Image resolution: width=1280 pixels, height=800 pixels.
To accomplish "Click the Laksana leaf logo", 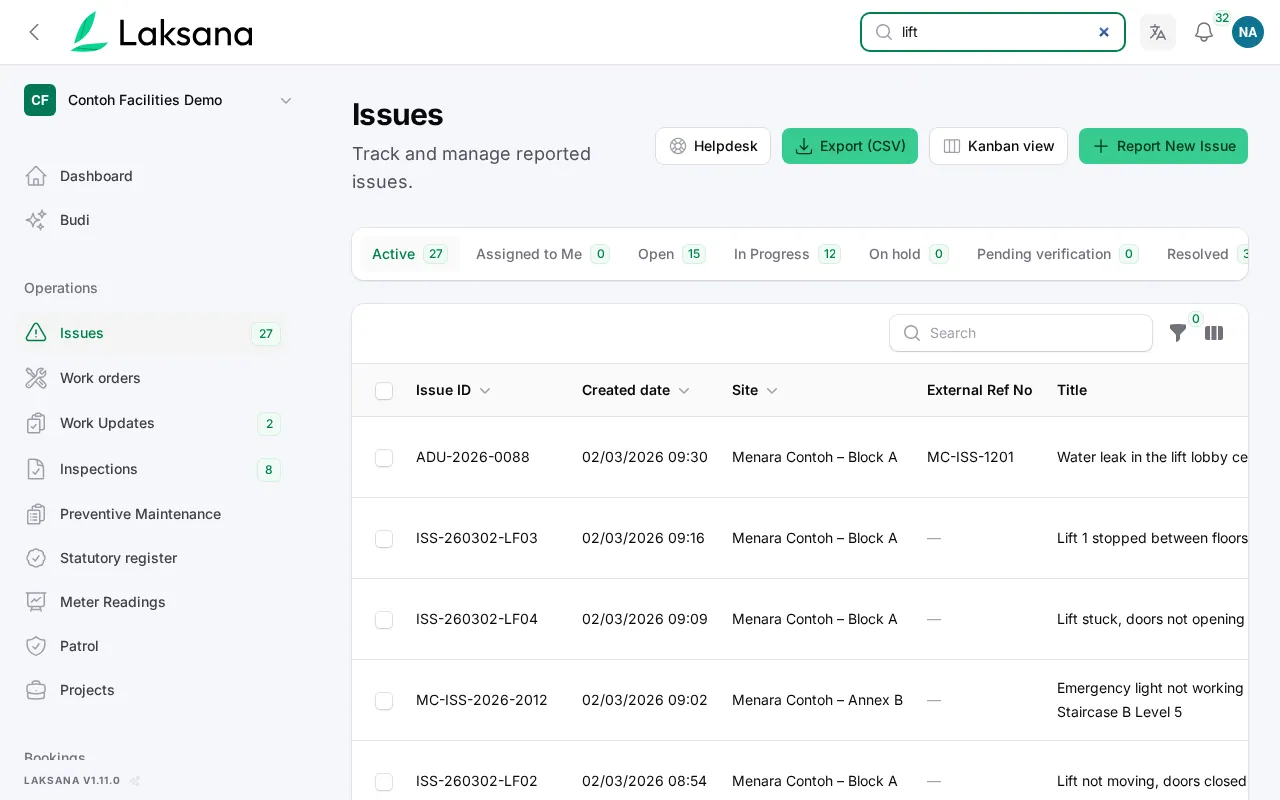I will pos(90,32).
